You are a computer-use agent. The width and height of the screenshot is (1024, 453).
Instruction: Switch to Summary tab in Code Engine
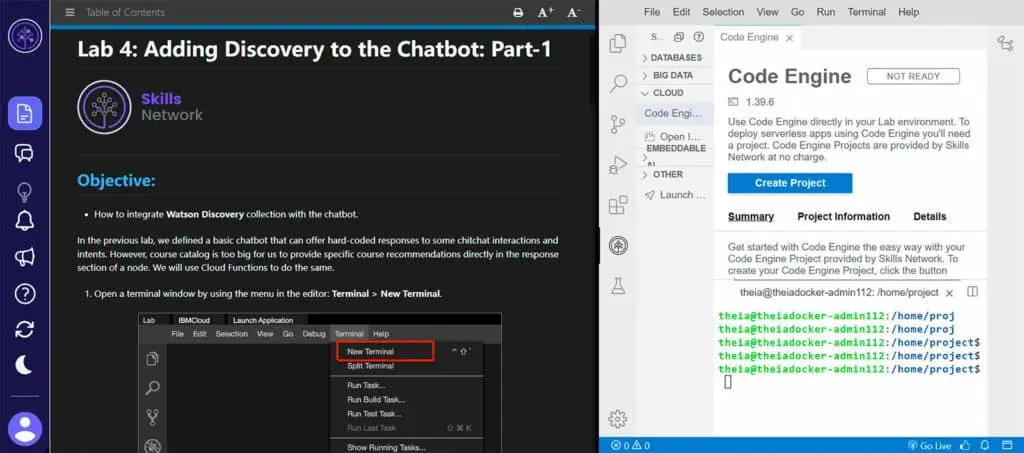[x=750, y=217]
